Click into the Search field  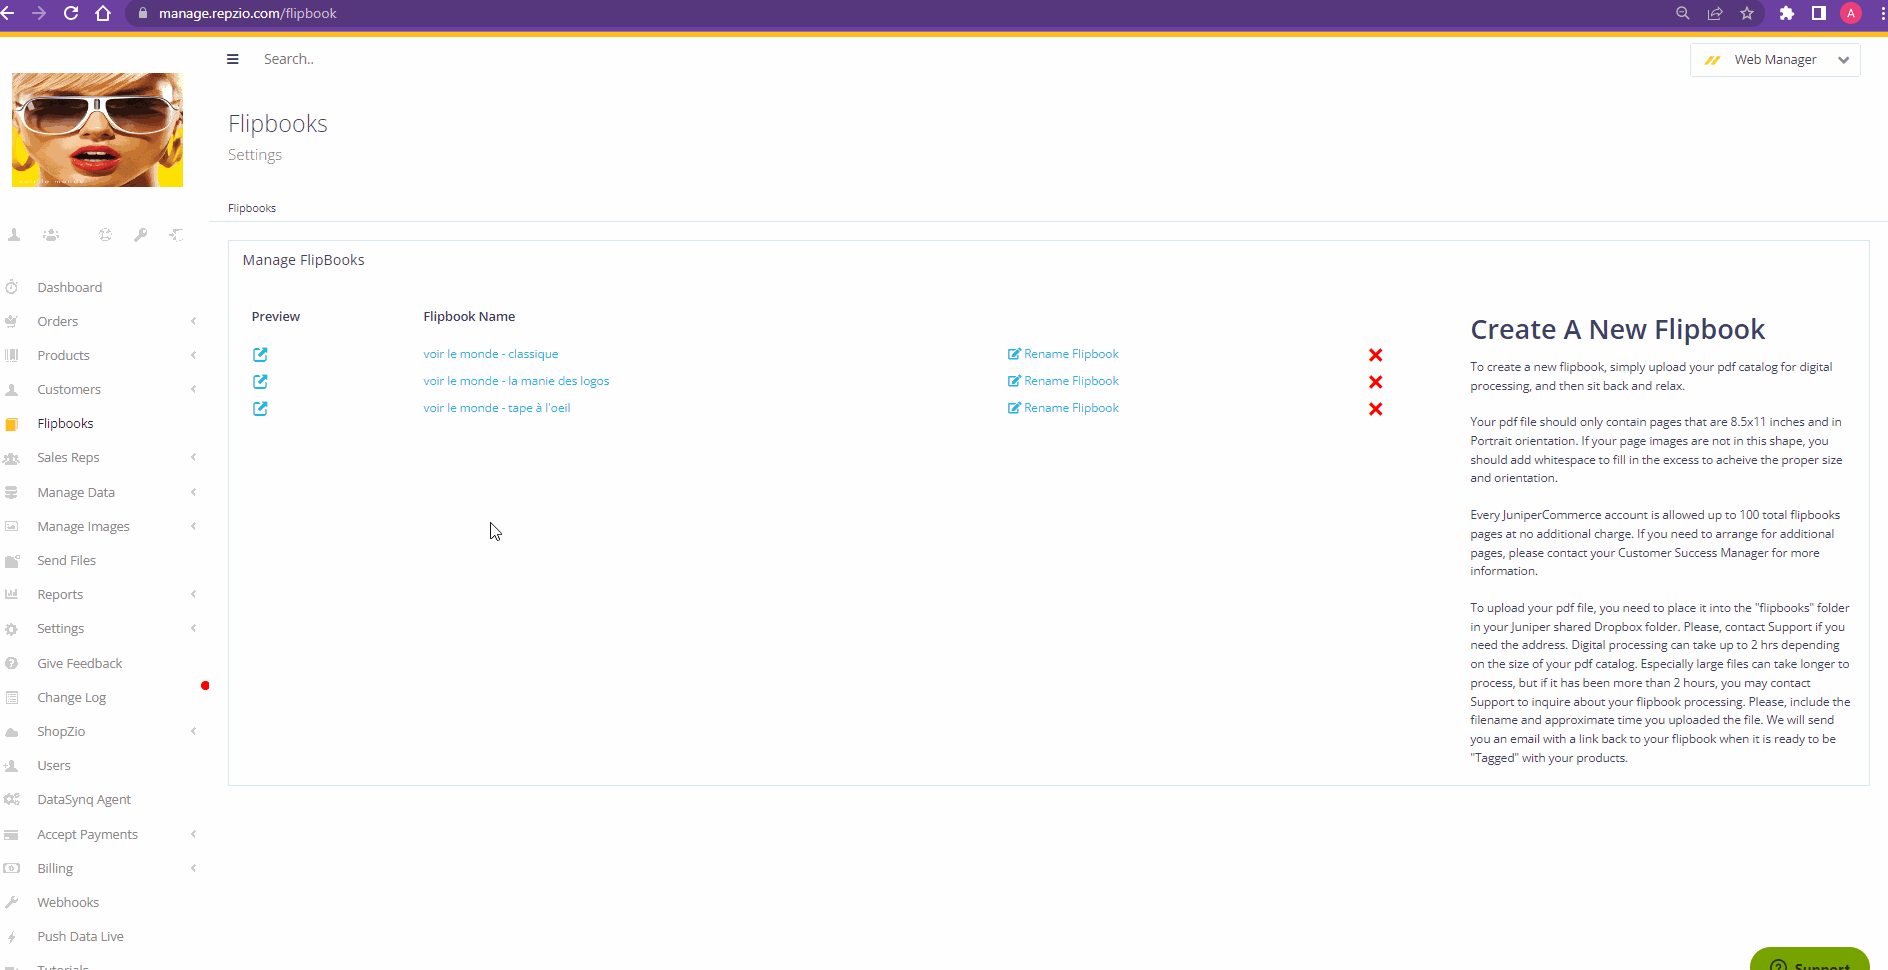pyautogui.click(x=289, y=59)
